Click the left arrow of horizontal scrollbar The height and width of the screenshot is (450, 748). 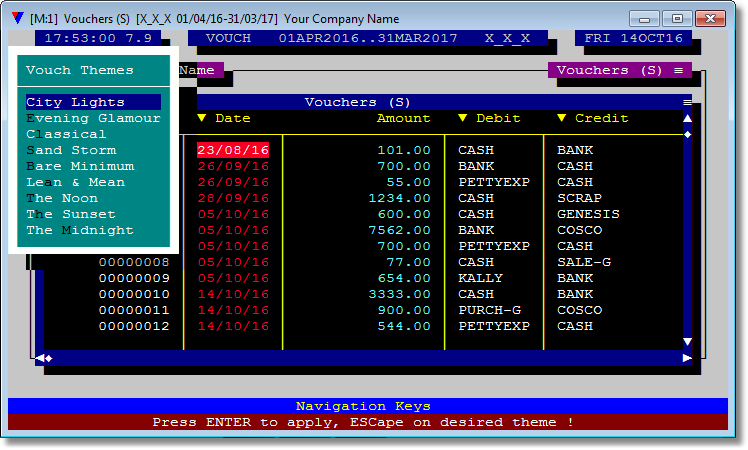pyautogui.click(x=40, y=358)
